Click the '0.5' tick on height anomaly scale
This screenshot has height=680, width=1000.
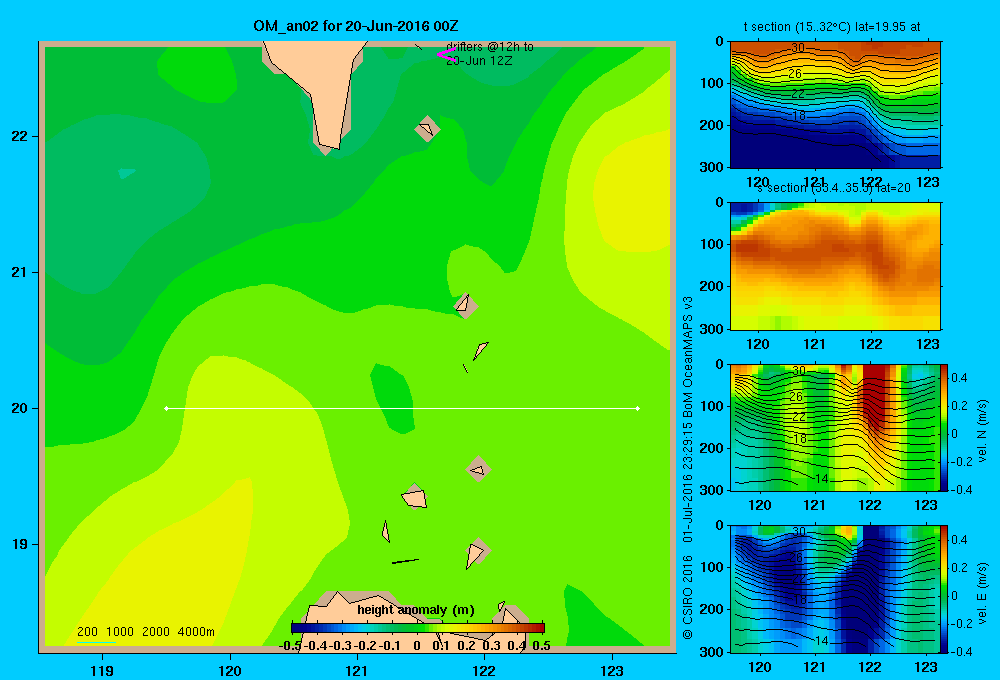[x=541, y=646]
